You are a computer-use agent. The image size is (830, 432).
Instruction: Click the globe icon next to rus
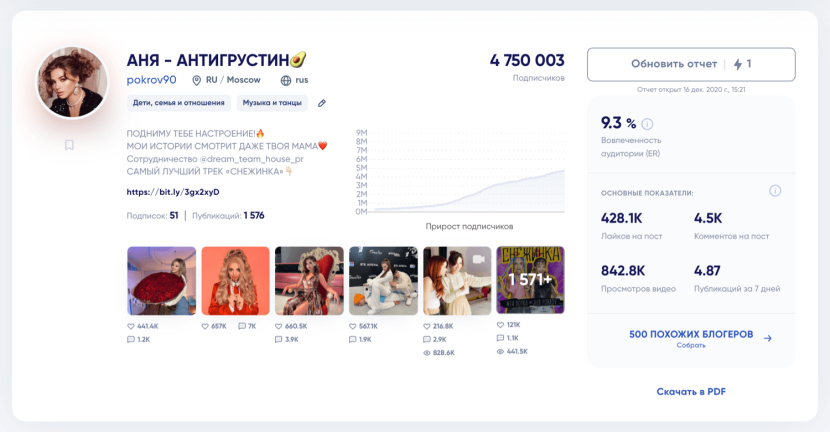pyautogui.click(x=285, y=80)
